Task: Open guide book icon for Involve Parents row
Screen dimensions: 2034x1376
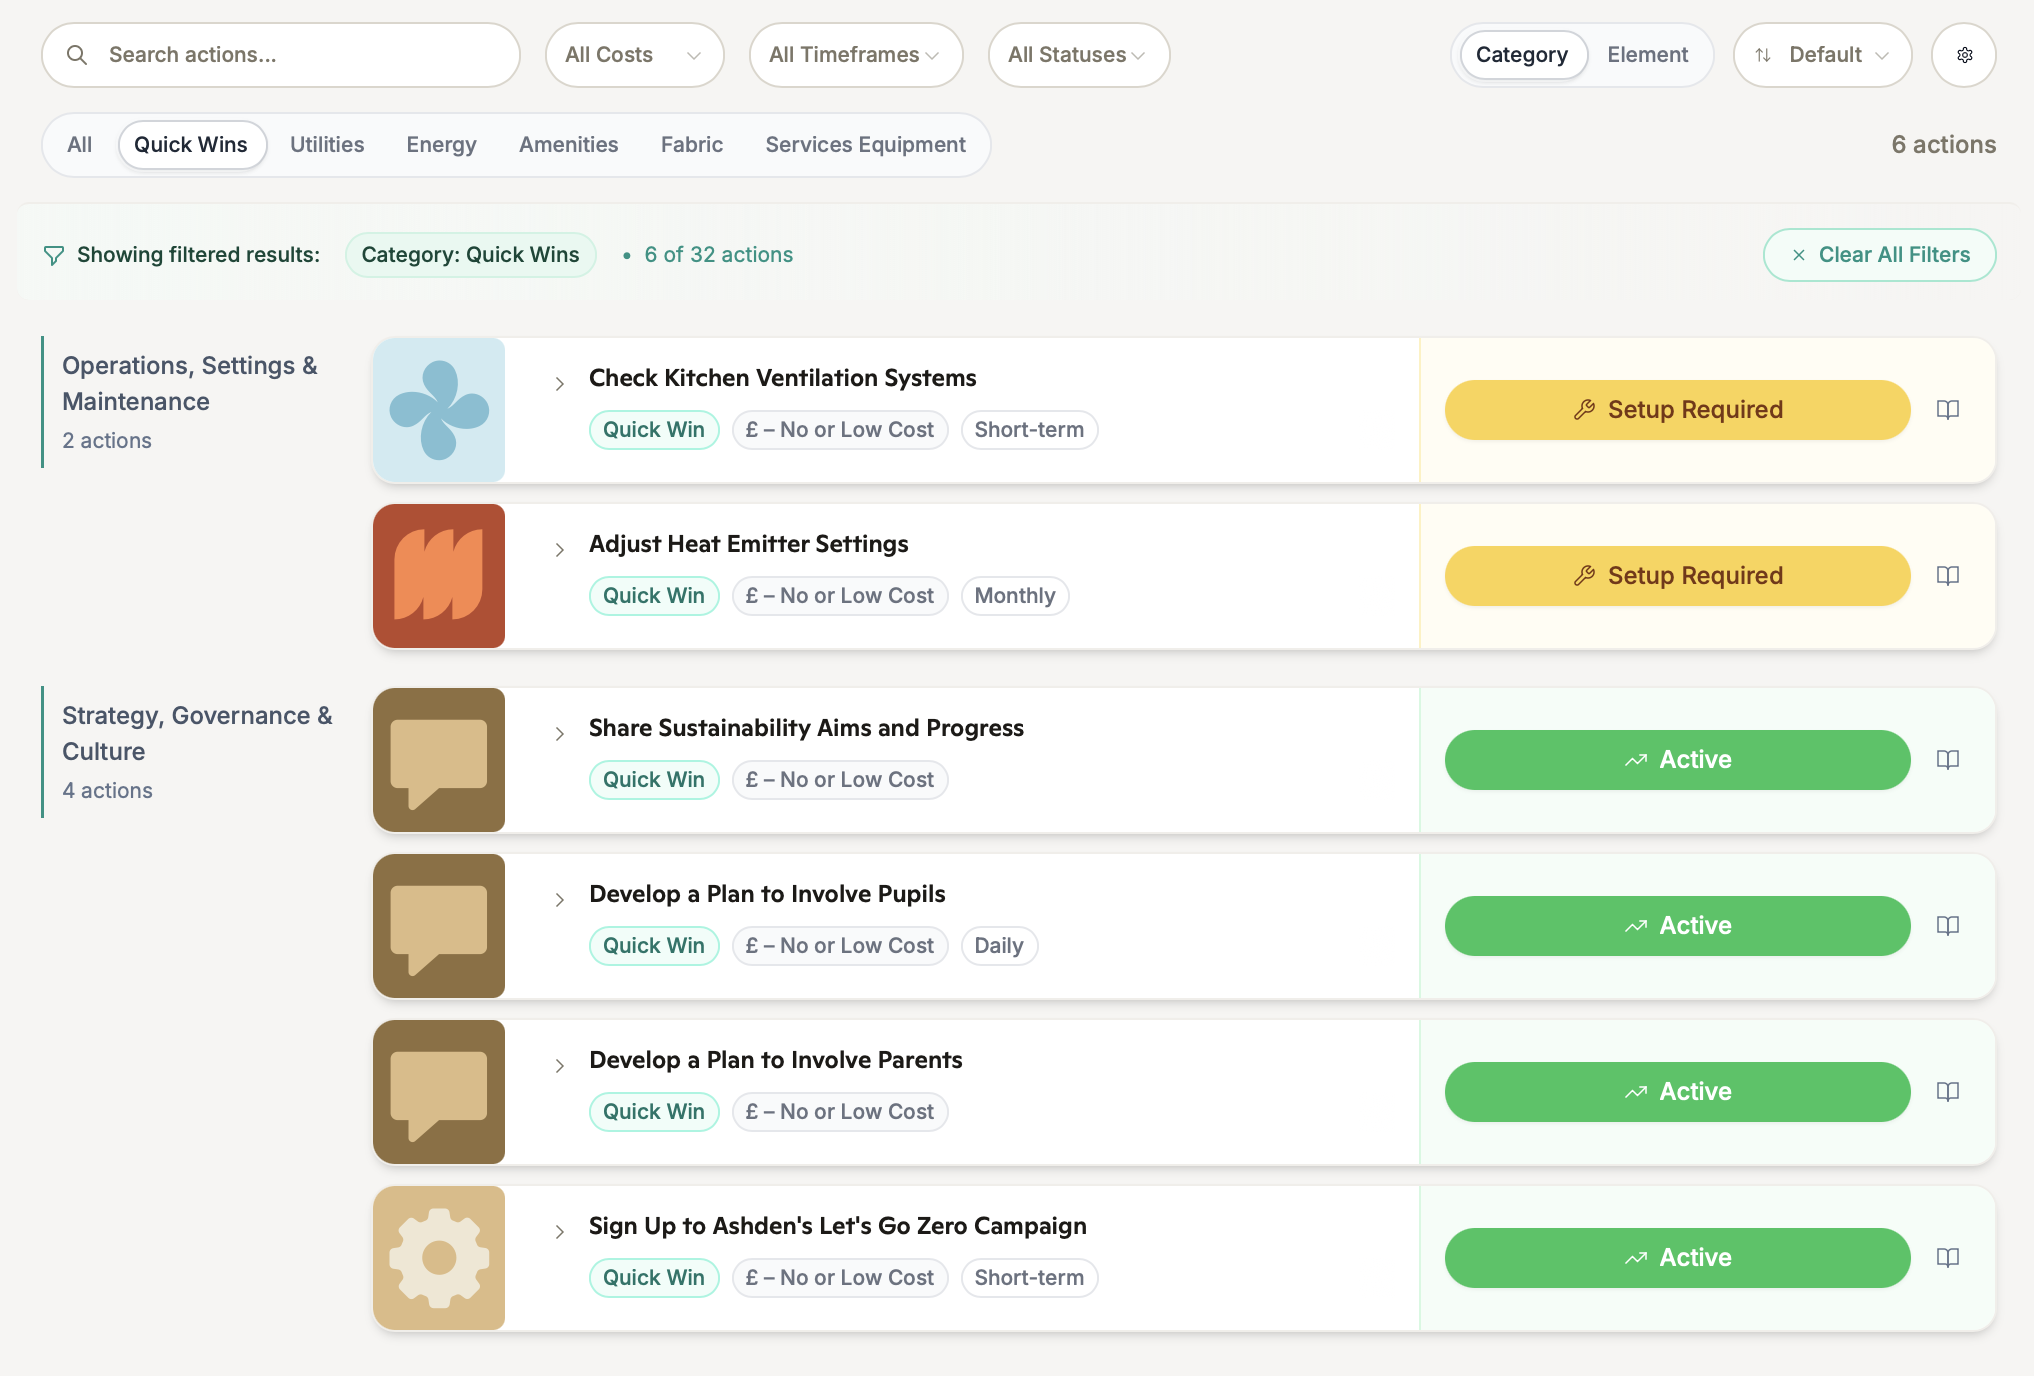Action: [x=1947, y=1092]
